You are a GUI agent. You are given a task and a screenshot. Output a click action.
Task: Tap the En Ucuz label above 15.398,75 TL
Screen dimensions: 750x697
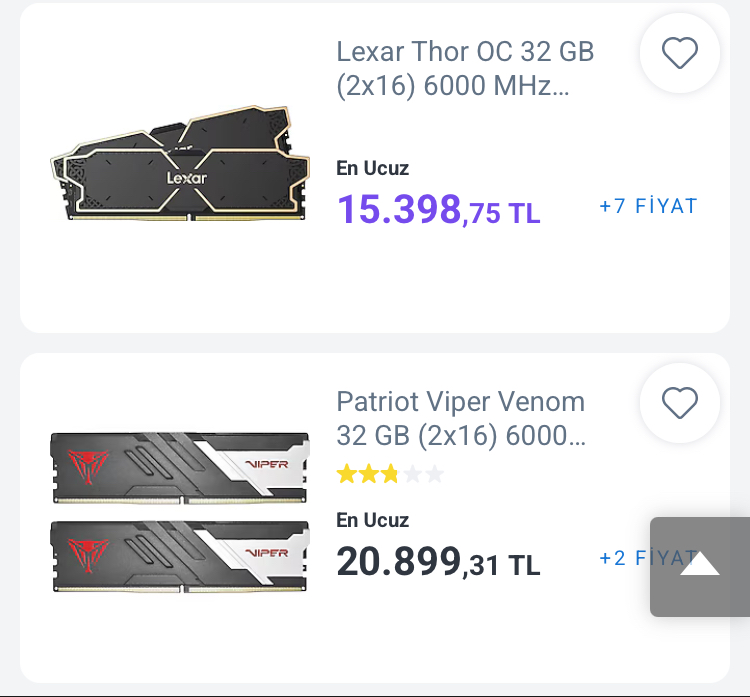point(372,169)
